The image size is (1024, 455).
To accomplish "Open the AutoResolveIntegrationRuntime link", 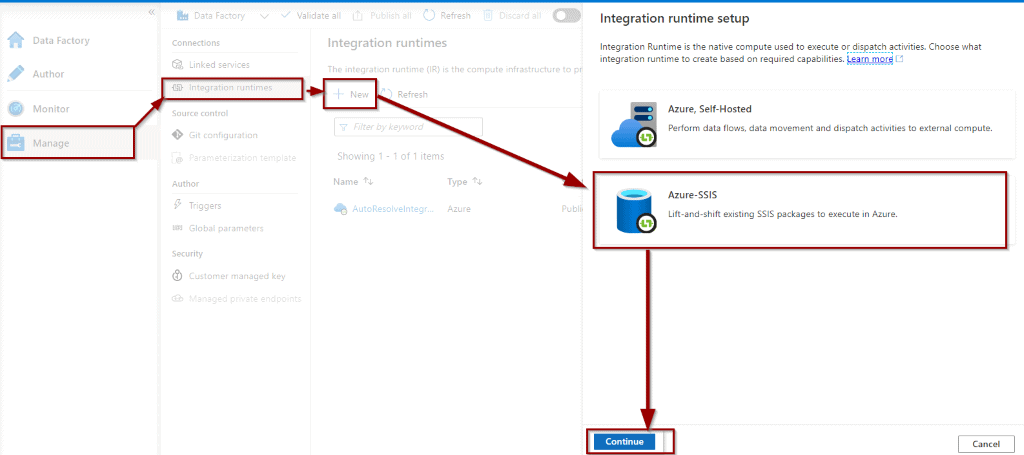I will point(393,209).
